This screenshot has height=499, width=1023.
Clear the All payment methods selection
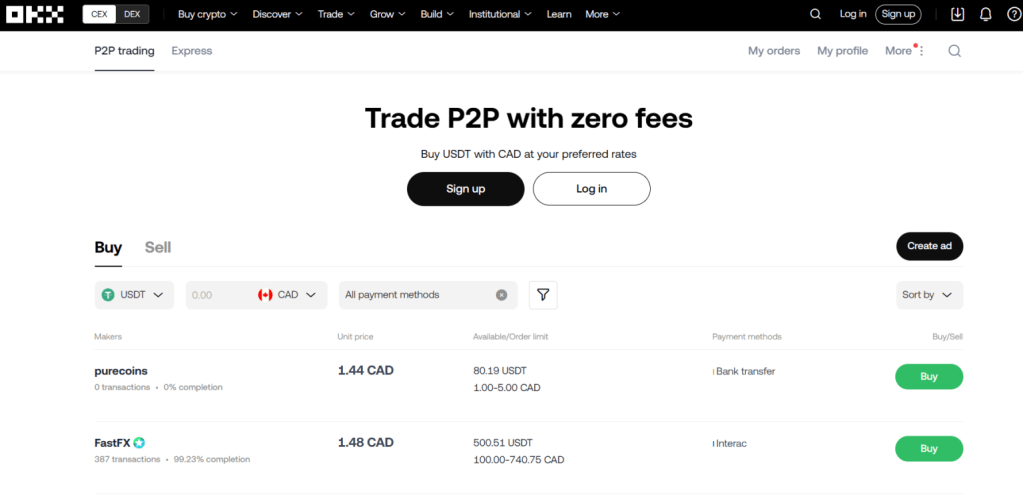pyautogui.click(x=501, y=295)
